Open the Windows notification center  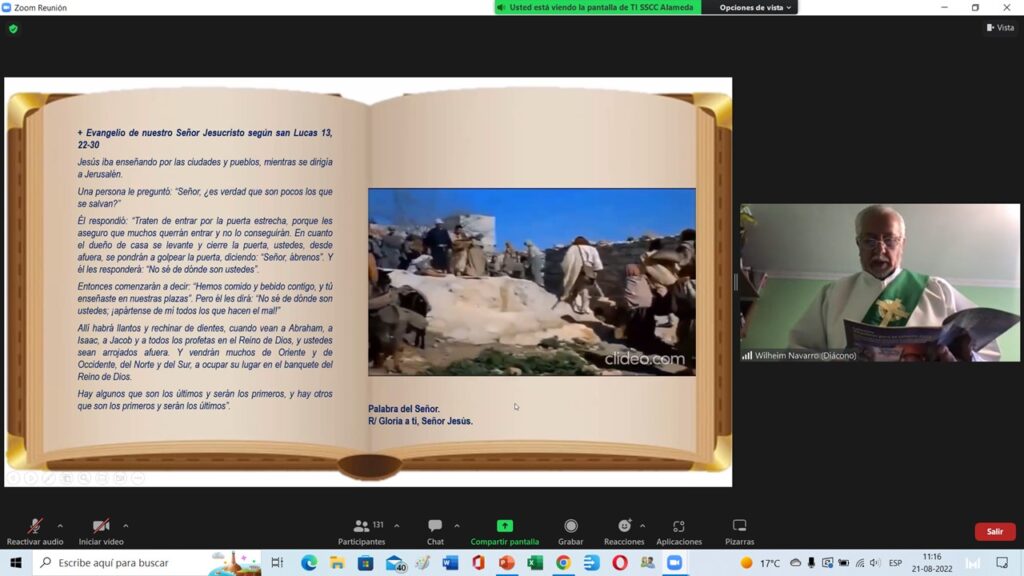tap(1002, 562)
